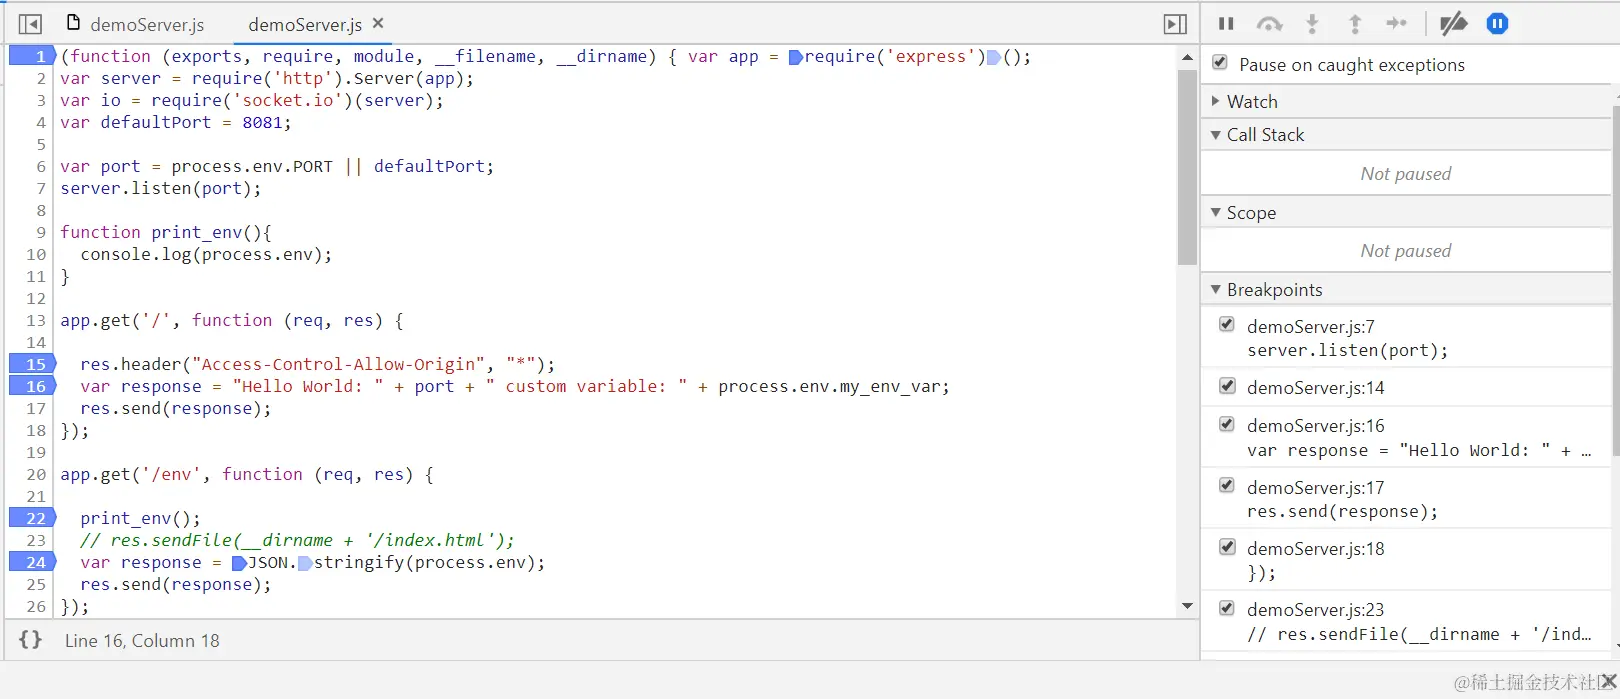Click the Step button with the arrow
Screen dimensions: 1620x699
pyautogui.click(x=1397, y=24)
